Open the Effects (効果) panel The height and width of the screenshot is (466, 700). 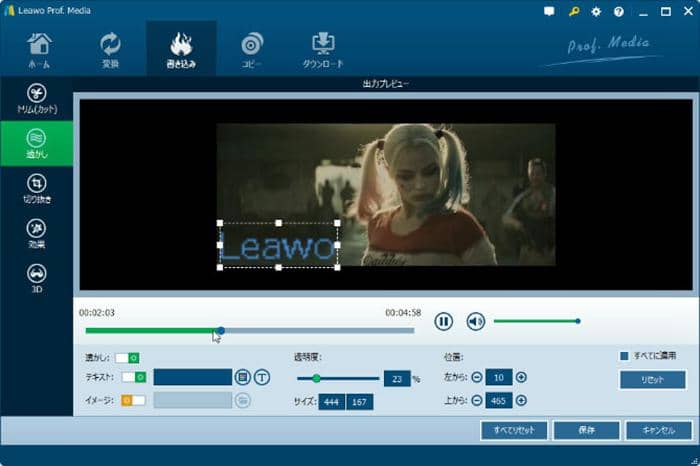click(x=36, y=232)
